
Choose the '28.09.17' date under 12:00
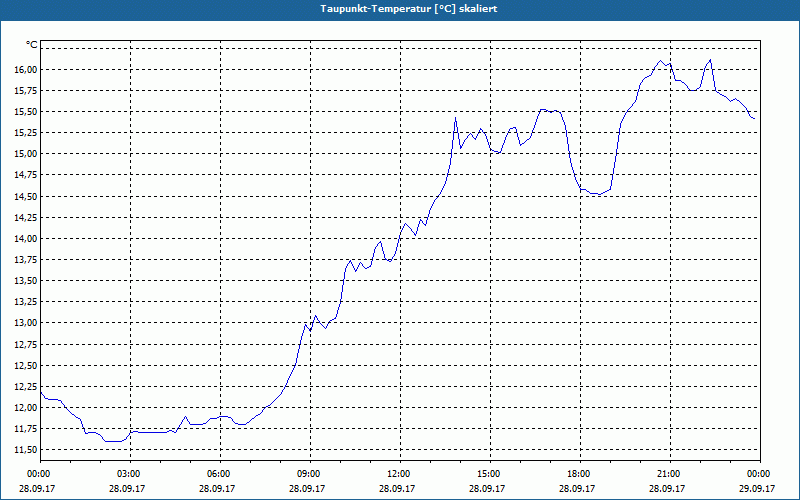397,488
